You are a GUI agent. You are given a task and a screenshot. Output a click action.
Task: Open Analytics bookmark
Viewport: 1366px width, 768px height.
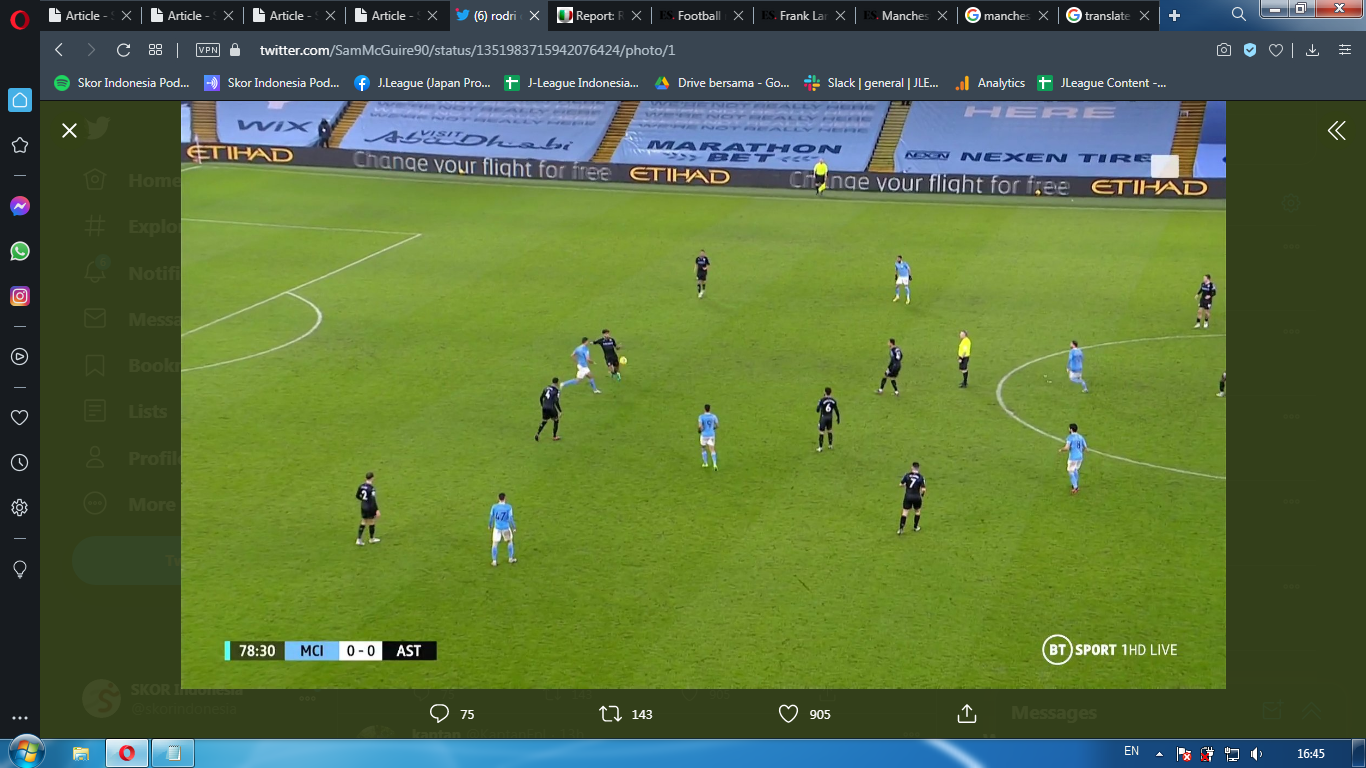click(991, 83)
